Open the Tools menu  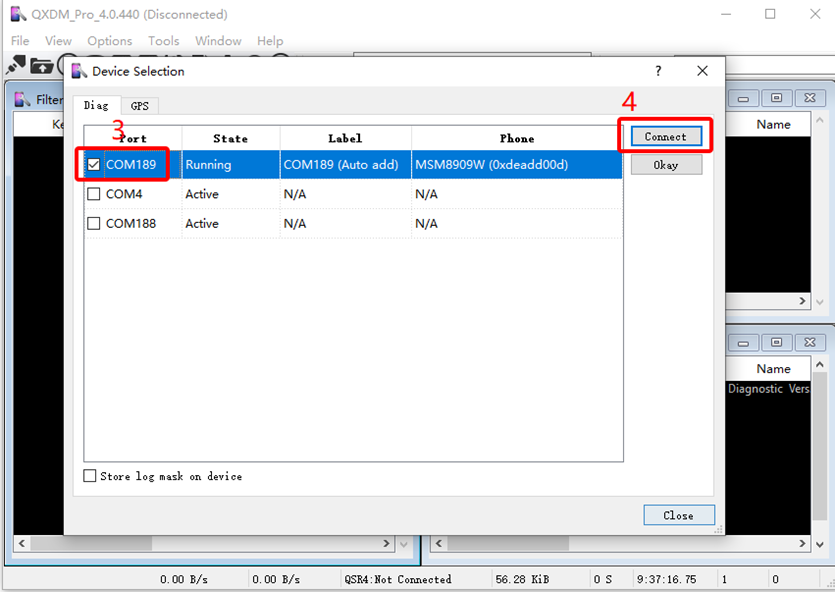point(163,41)
